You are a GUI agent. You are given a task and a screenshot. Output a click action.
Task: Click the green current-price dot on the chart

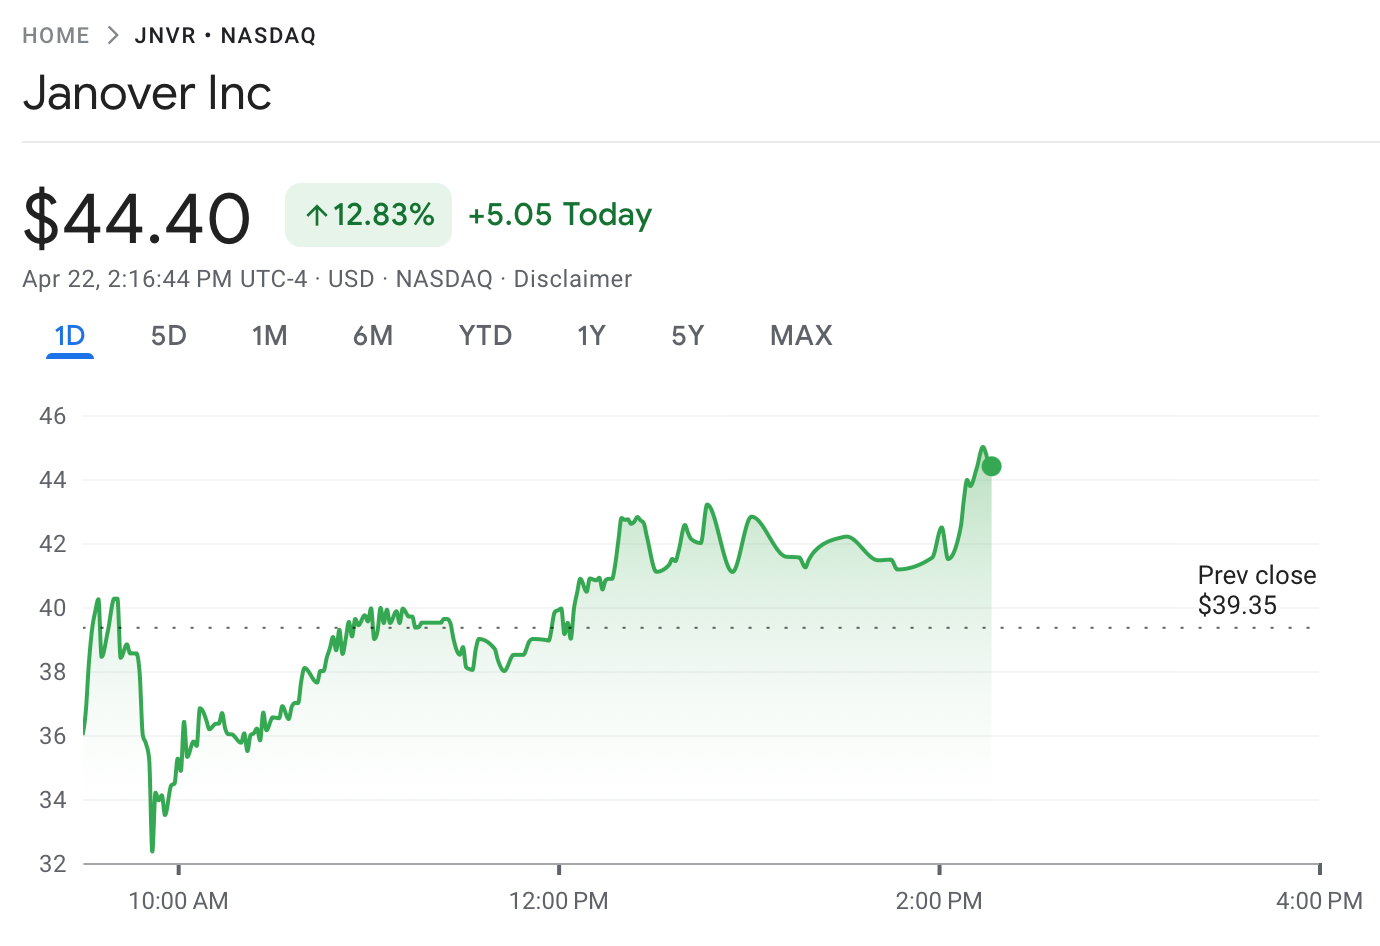click(991, 466)
